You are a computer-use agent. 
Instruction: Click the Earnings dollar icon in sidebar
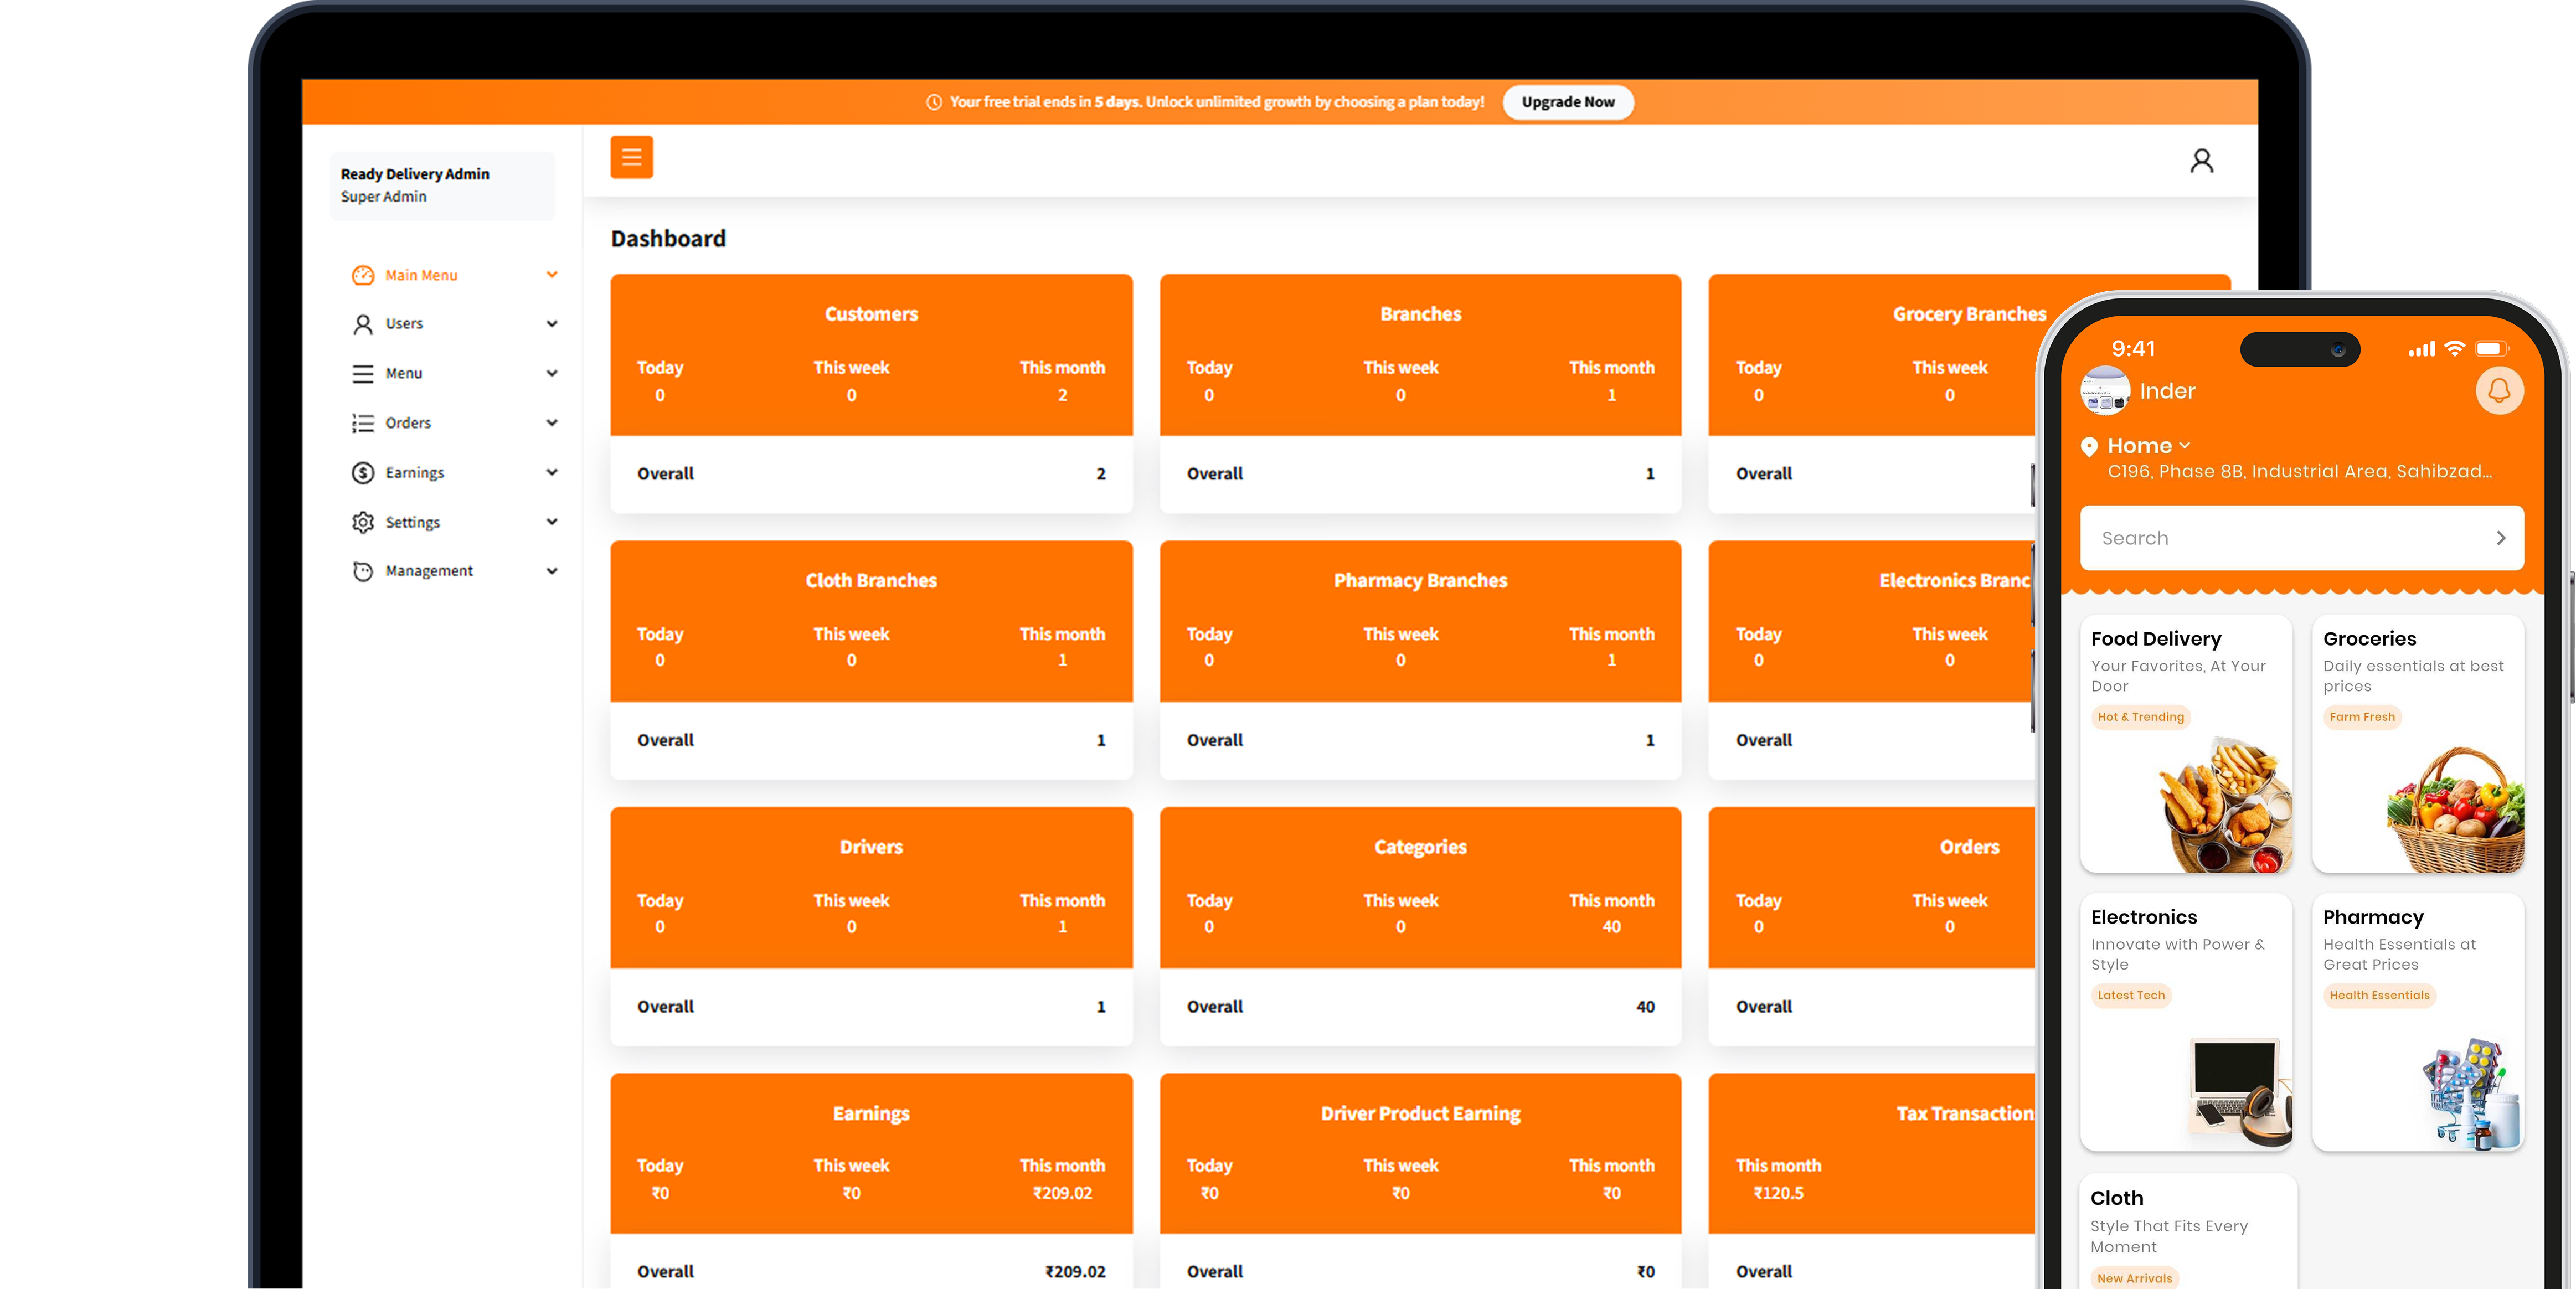[x=363, y=472]
